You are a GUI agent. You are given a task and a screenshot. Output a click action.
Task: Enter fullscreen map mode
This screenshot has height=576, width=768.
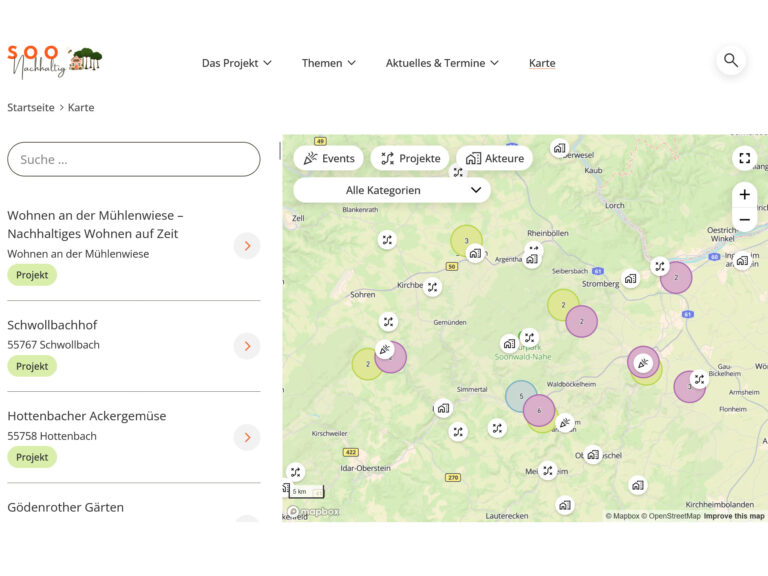pyautogui.click(x=744, y=158)
